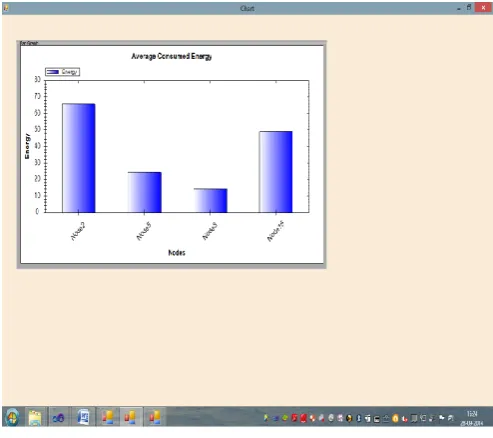Close the Chart window
Screen dimensions: 493x438
483,8
